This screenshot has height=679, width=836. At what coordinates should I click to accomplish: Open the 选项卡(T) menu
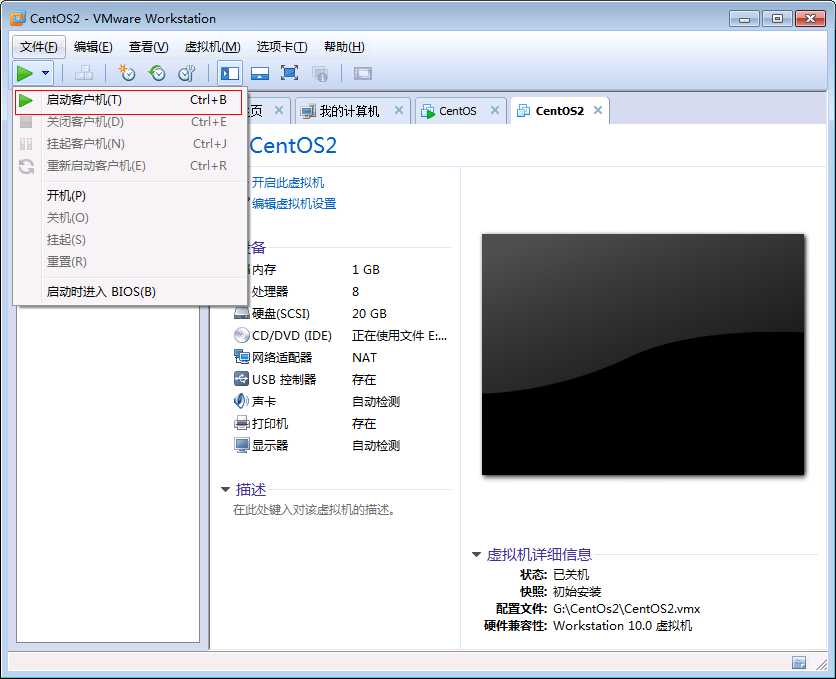coord(282,47)
